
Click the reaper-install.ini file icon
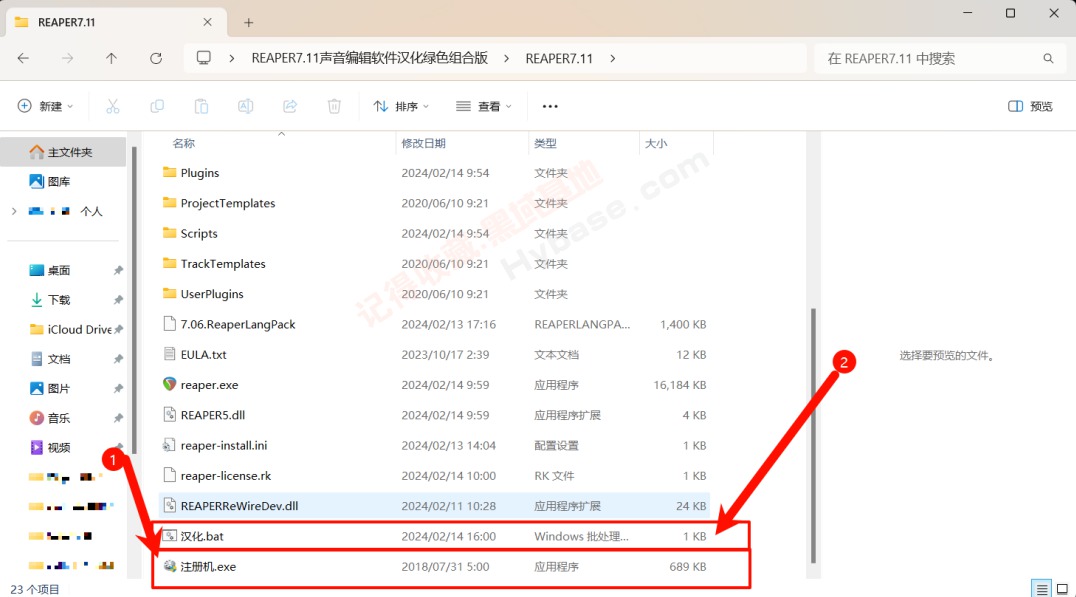(x=169, y=445)
